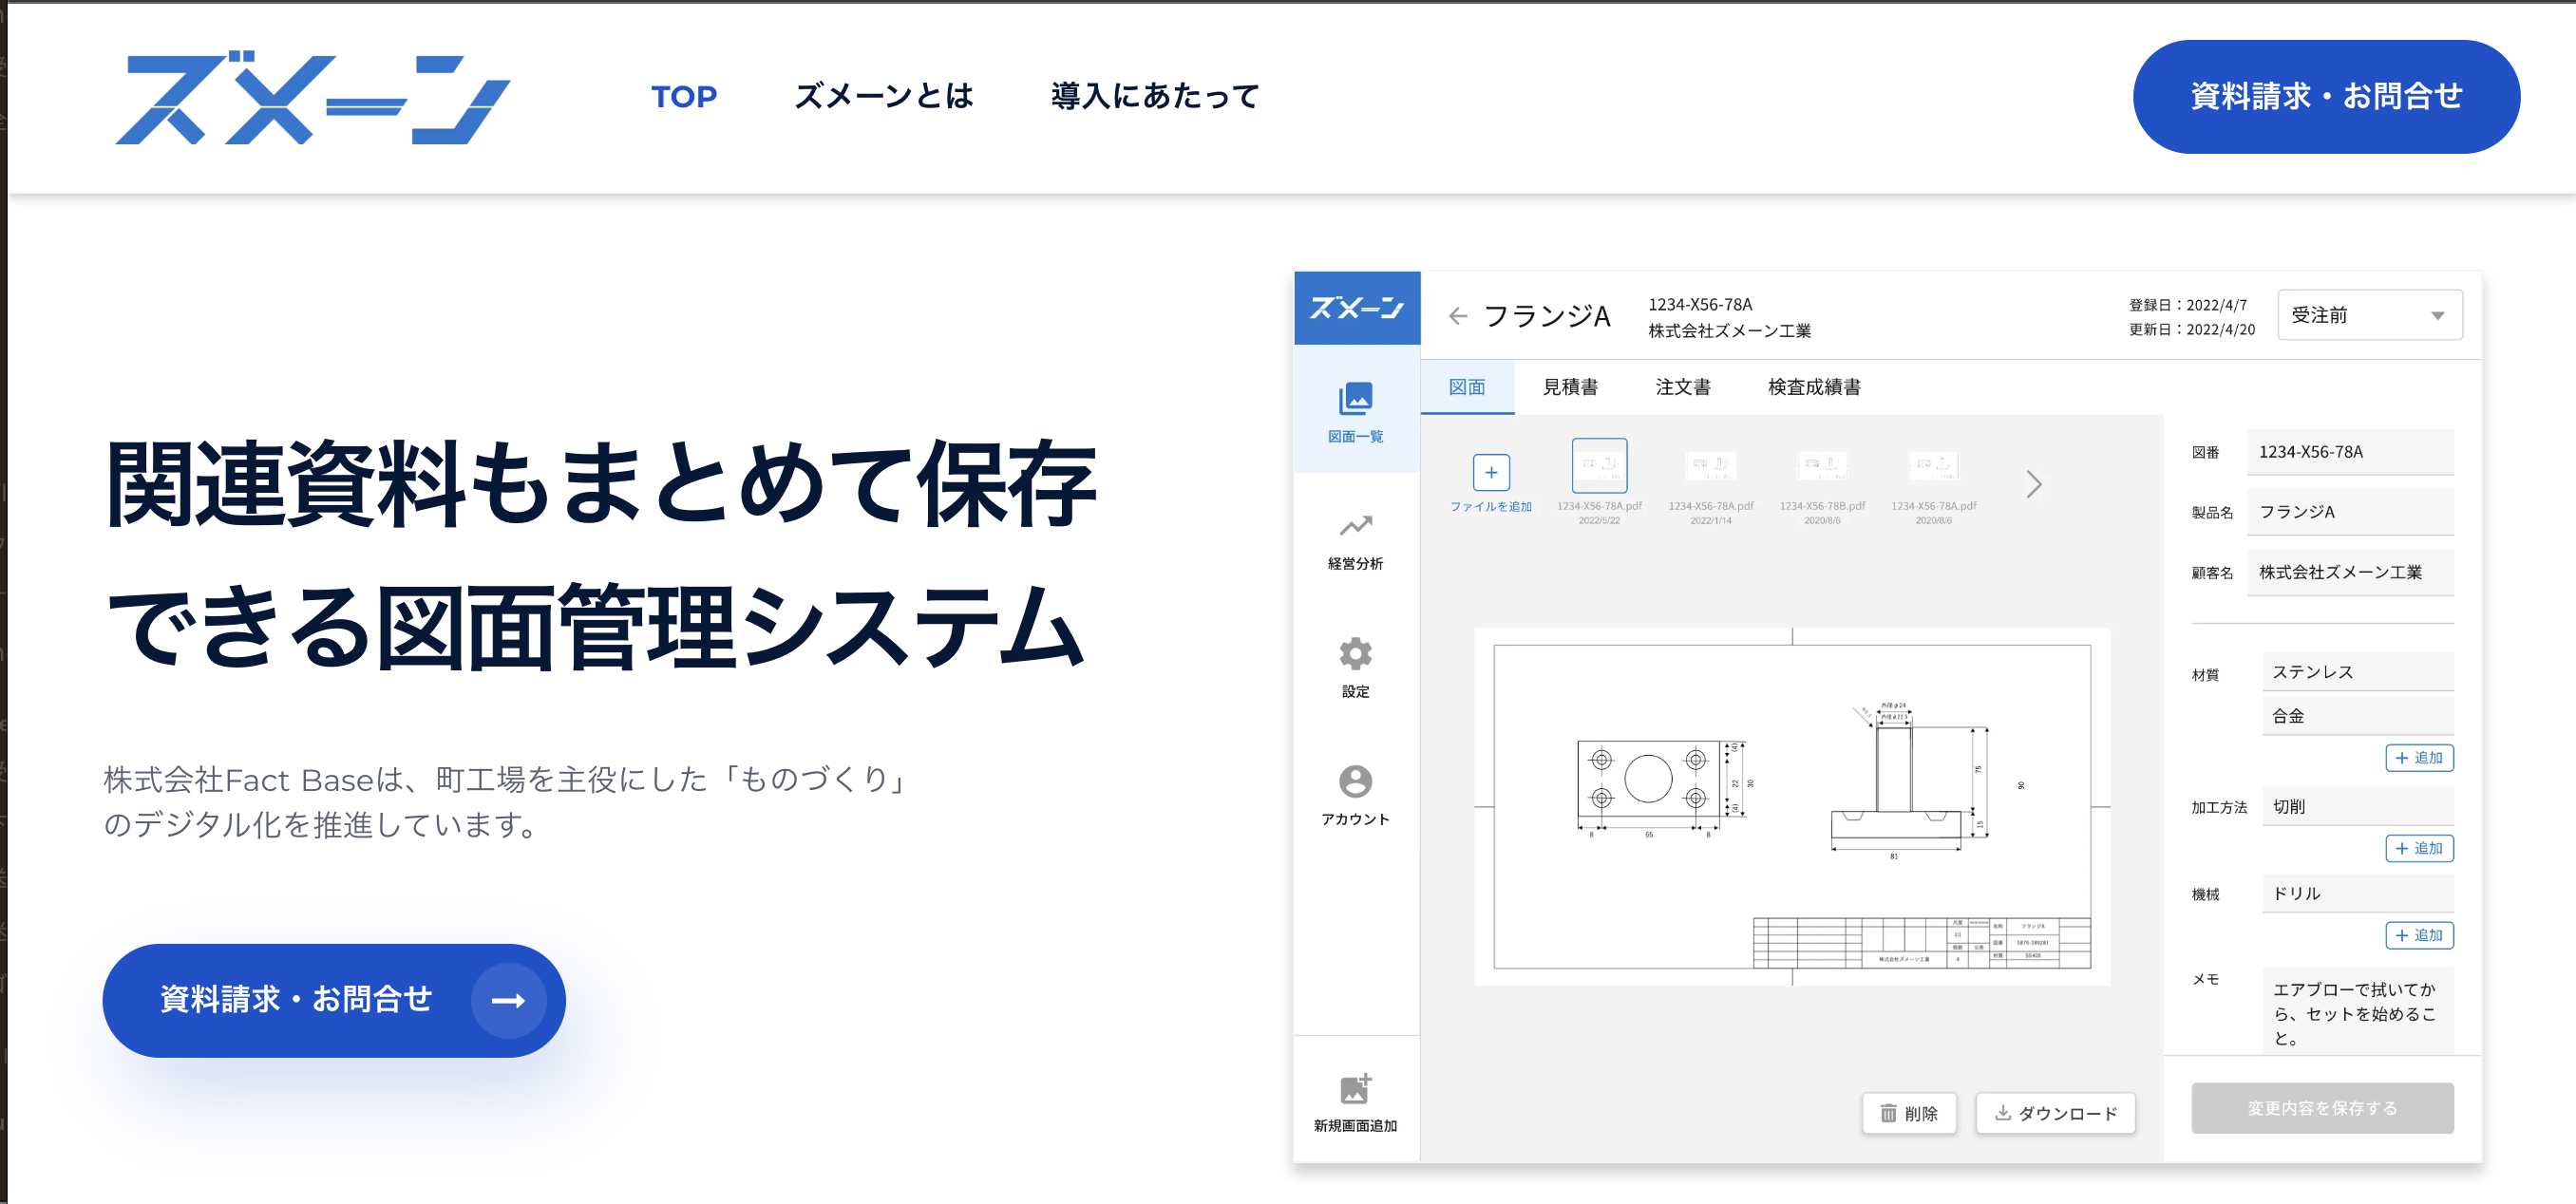Open the アカウント profile icon
This screenshot has height=1204, width=2576.
coord(1356,781)
